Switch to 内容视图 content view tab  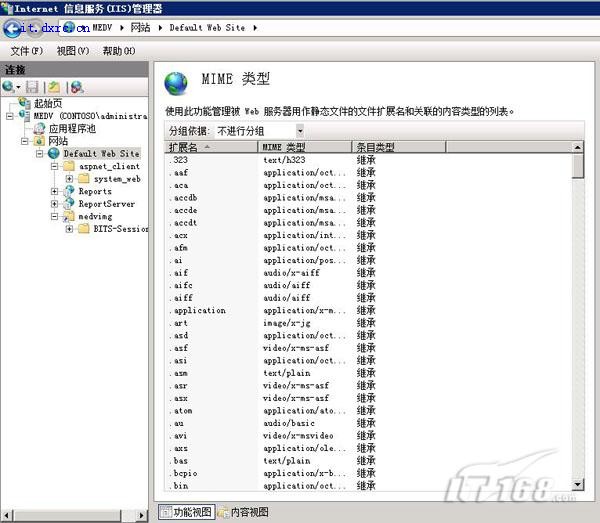[243, 512]
